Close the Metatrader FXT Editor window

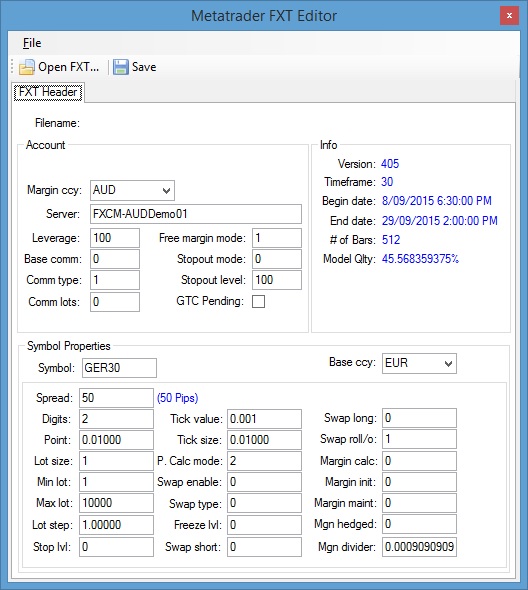pyautogui.click(x=509, y=16)
